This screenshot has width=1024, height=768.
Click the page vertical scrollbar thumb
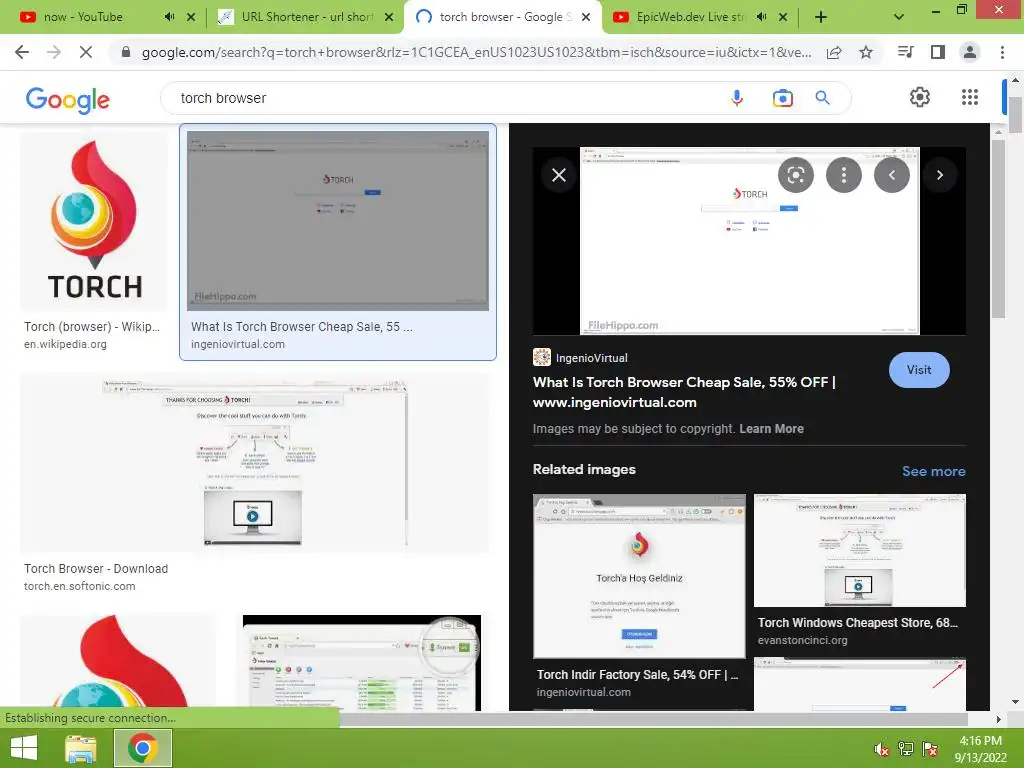pyautogui.click(x=1015, y=114)
